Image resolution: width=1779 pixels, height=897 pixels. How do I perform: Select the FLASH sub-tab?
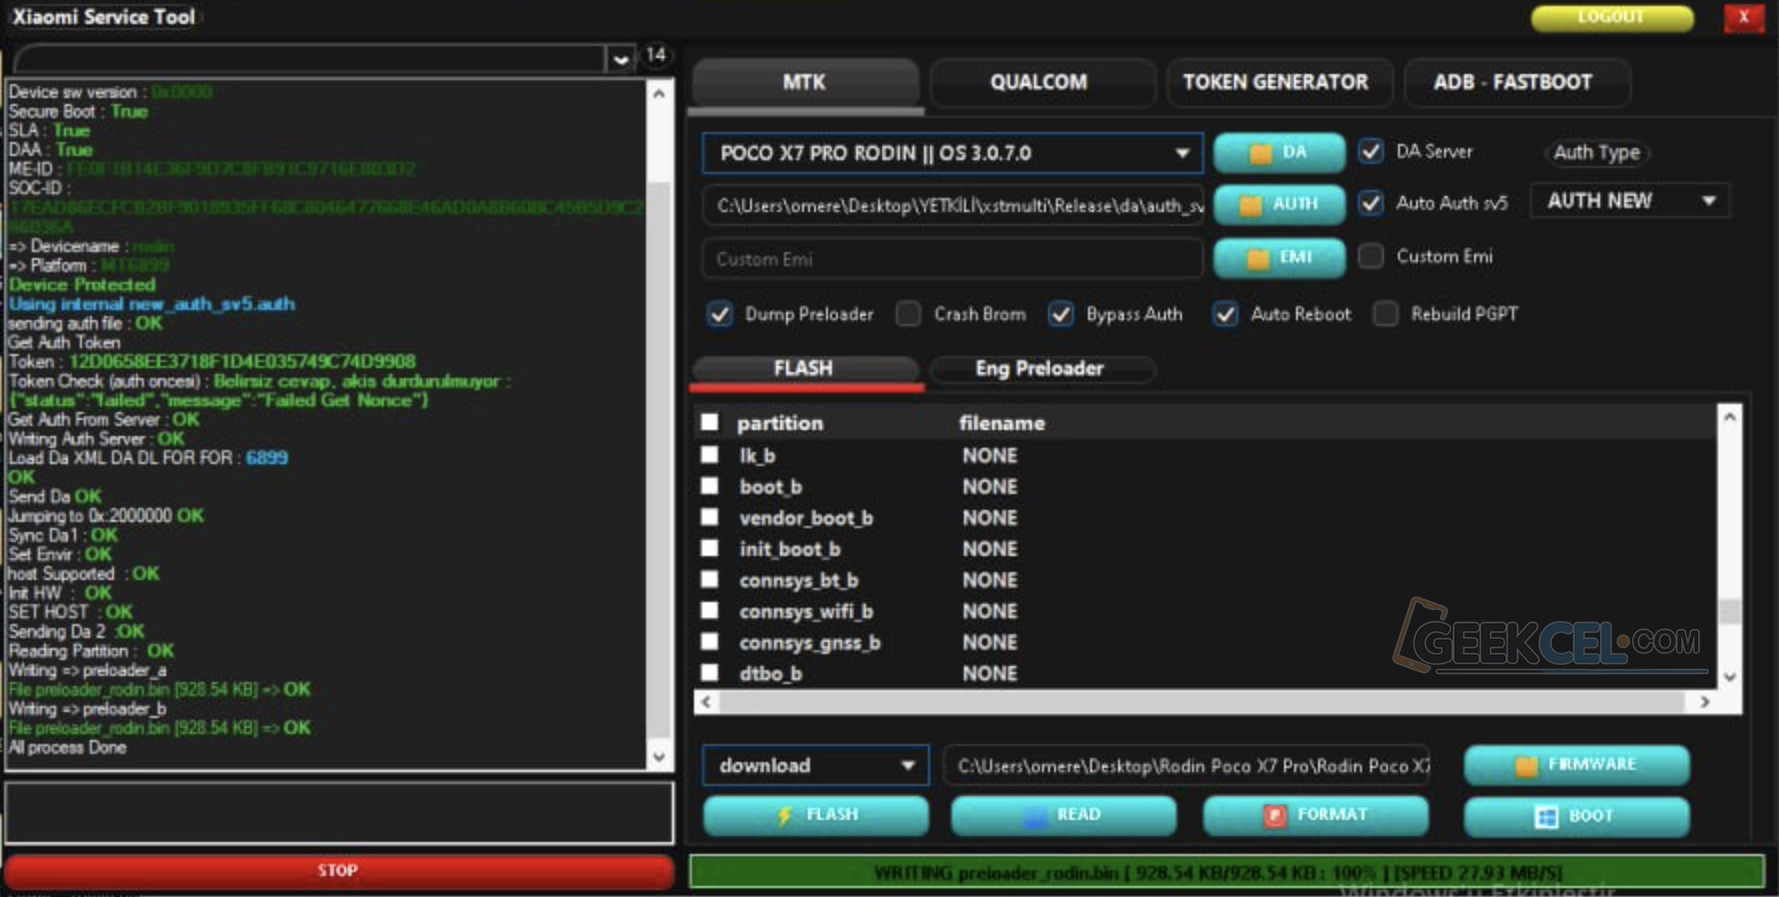point(804,368)
